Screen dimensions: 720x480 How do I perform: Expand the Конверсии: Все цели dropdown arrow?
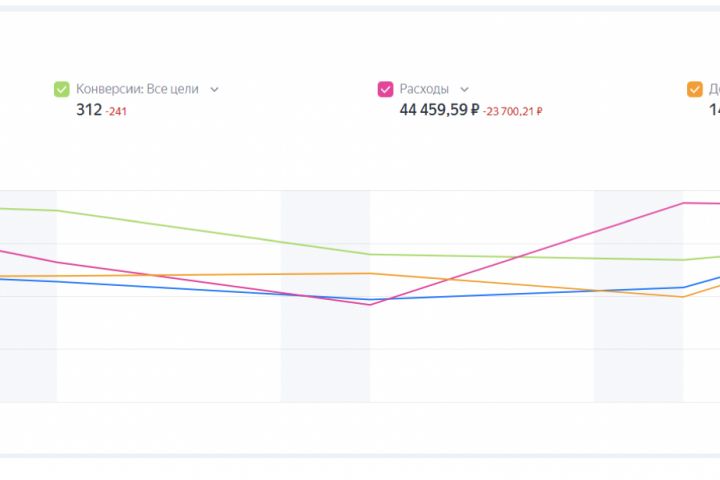coord(215,89)
